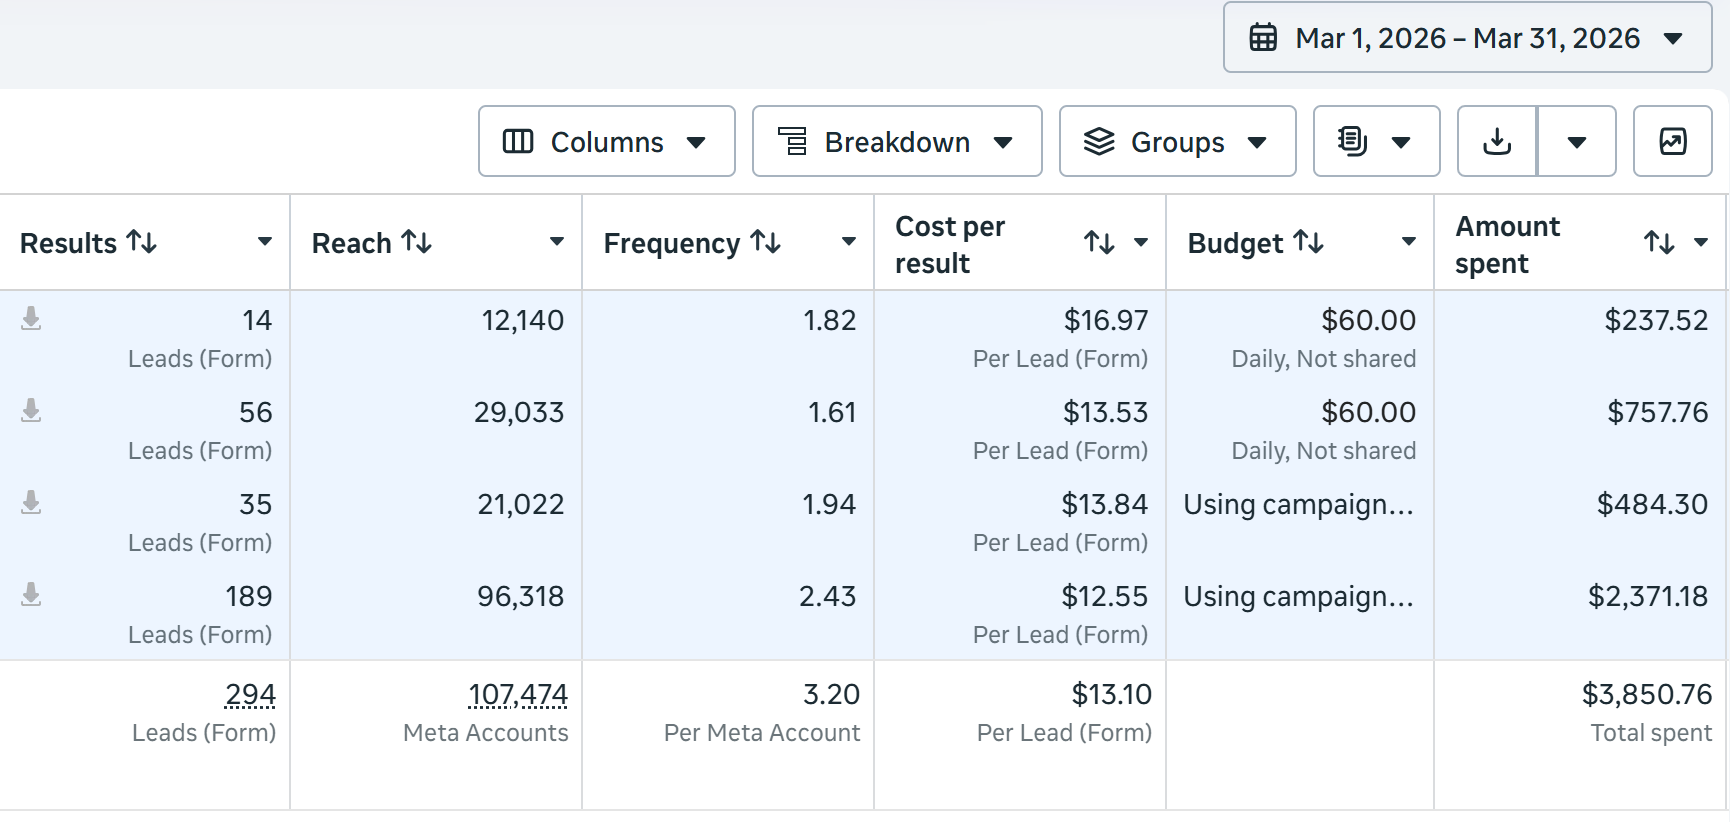This screenshot has width=1730, height=822.
Task: Click the $13.10 total cost per lead
Action: tap(1111, 694)
